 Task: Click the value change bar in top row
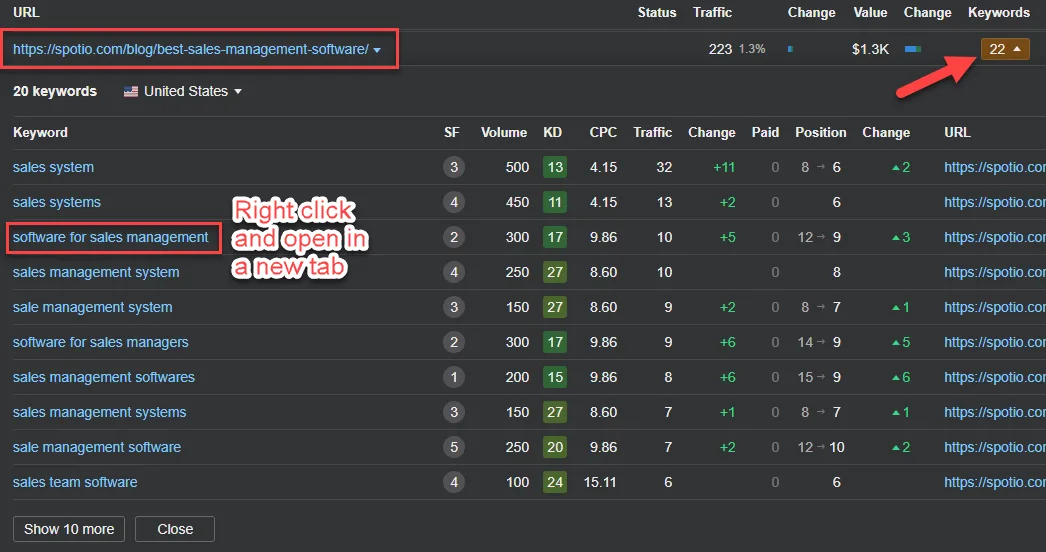point(913,49)
